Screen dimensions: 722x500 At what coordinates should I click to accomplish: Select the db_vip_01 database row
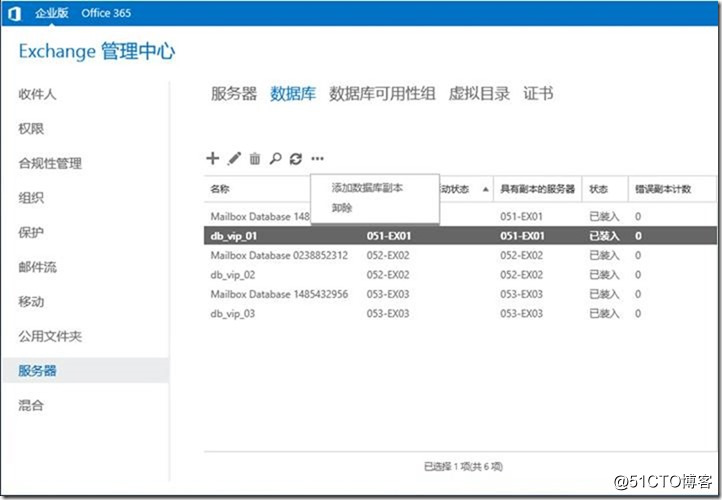[x=460, y=236]
